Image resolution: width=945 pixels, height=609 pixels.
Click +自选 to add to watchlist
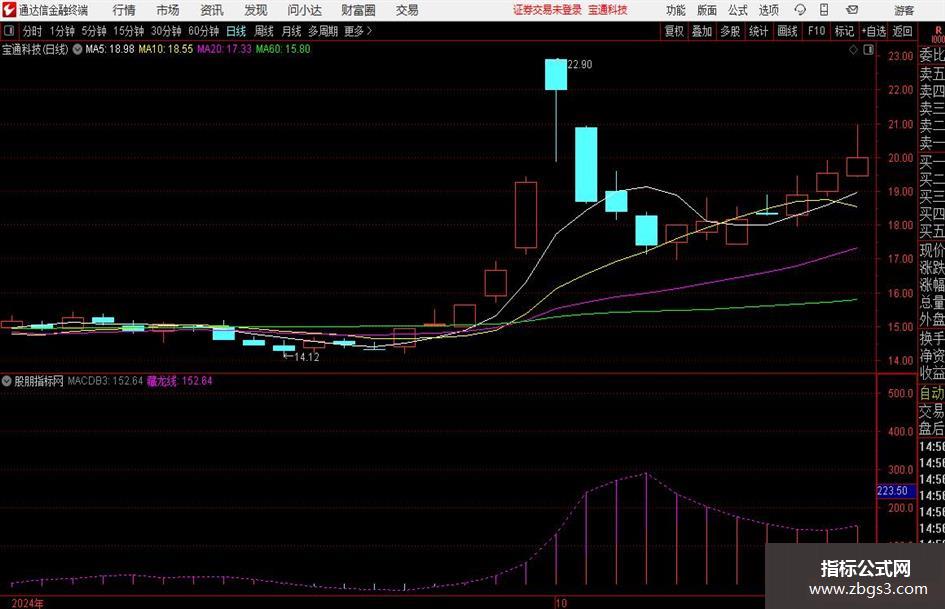click(873, 31)
